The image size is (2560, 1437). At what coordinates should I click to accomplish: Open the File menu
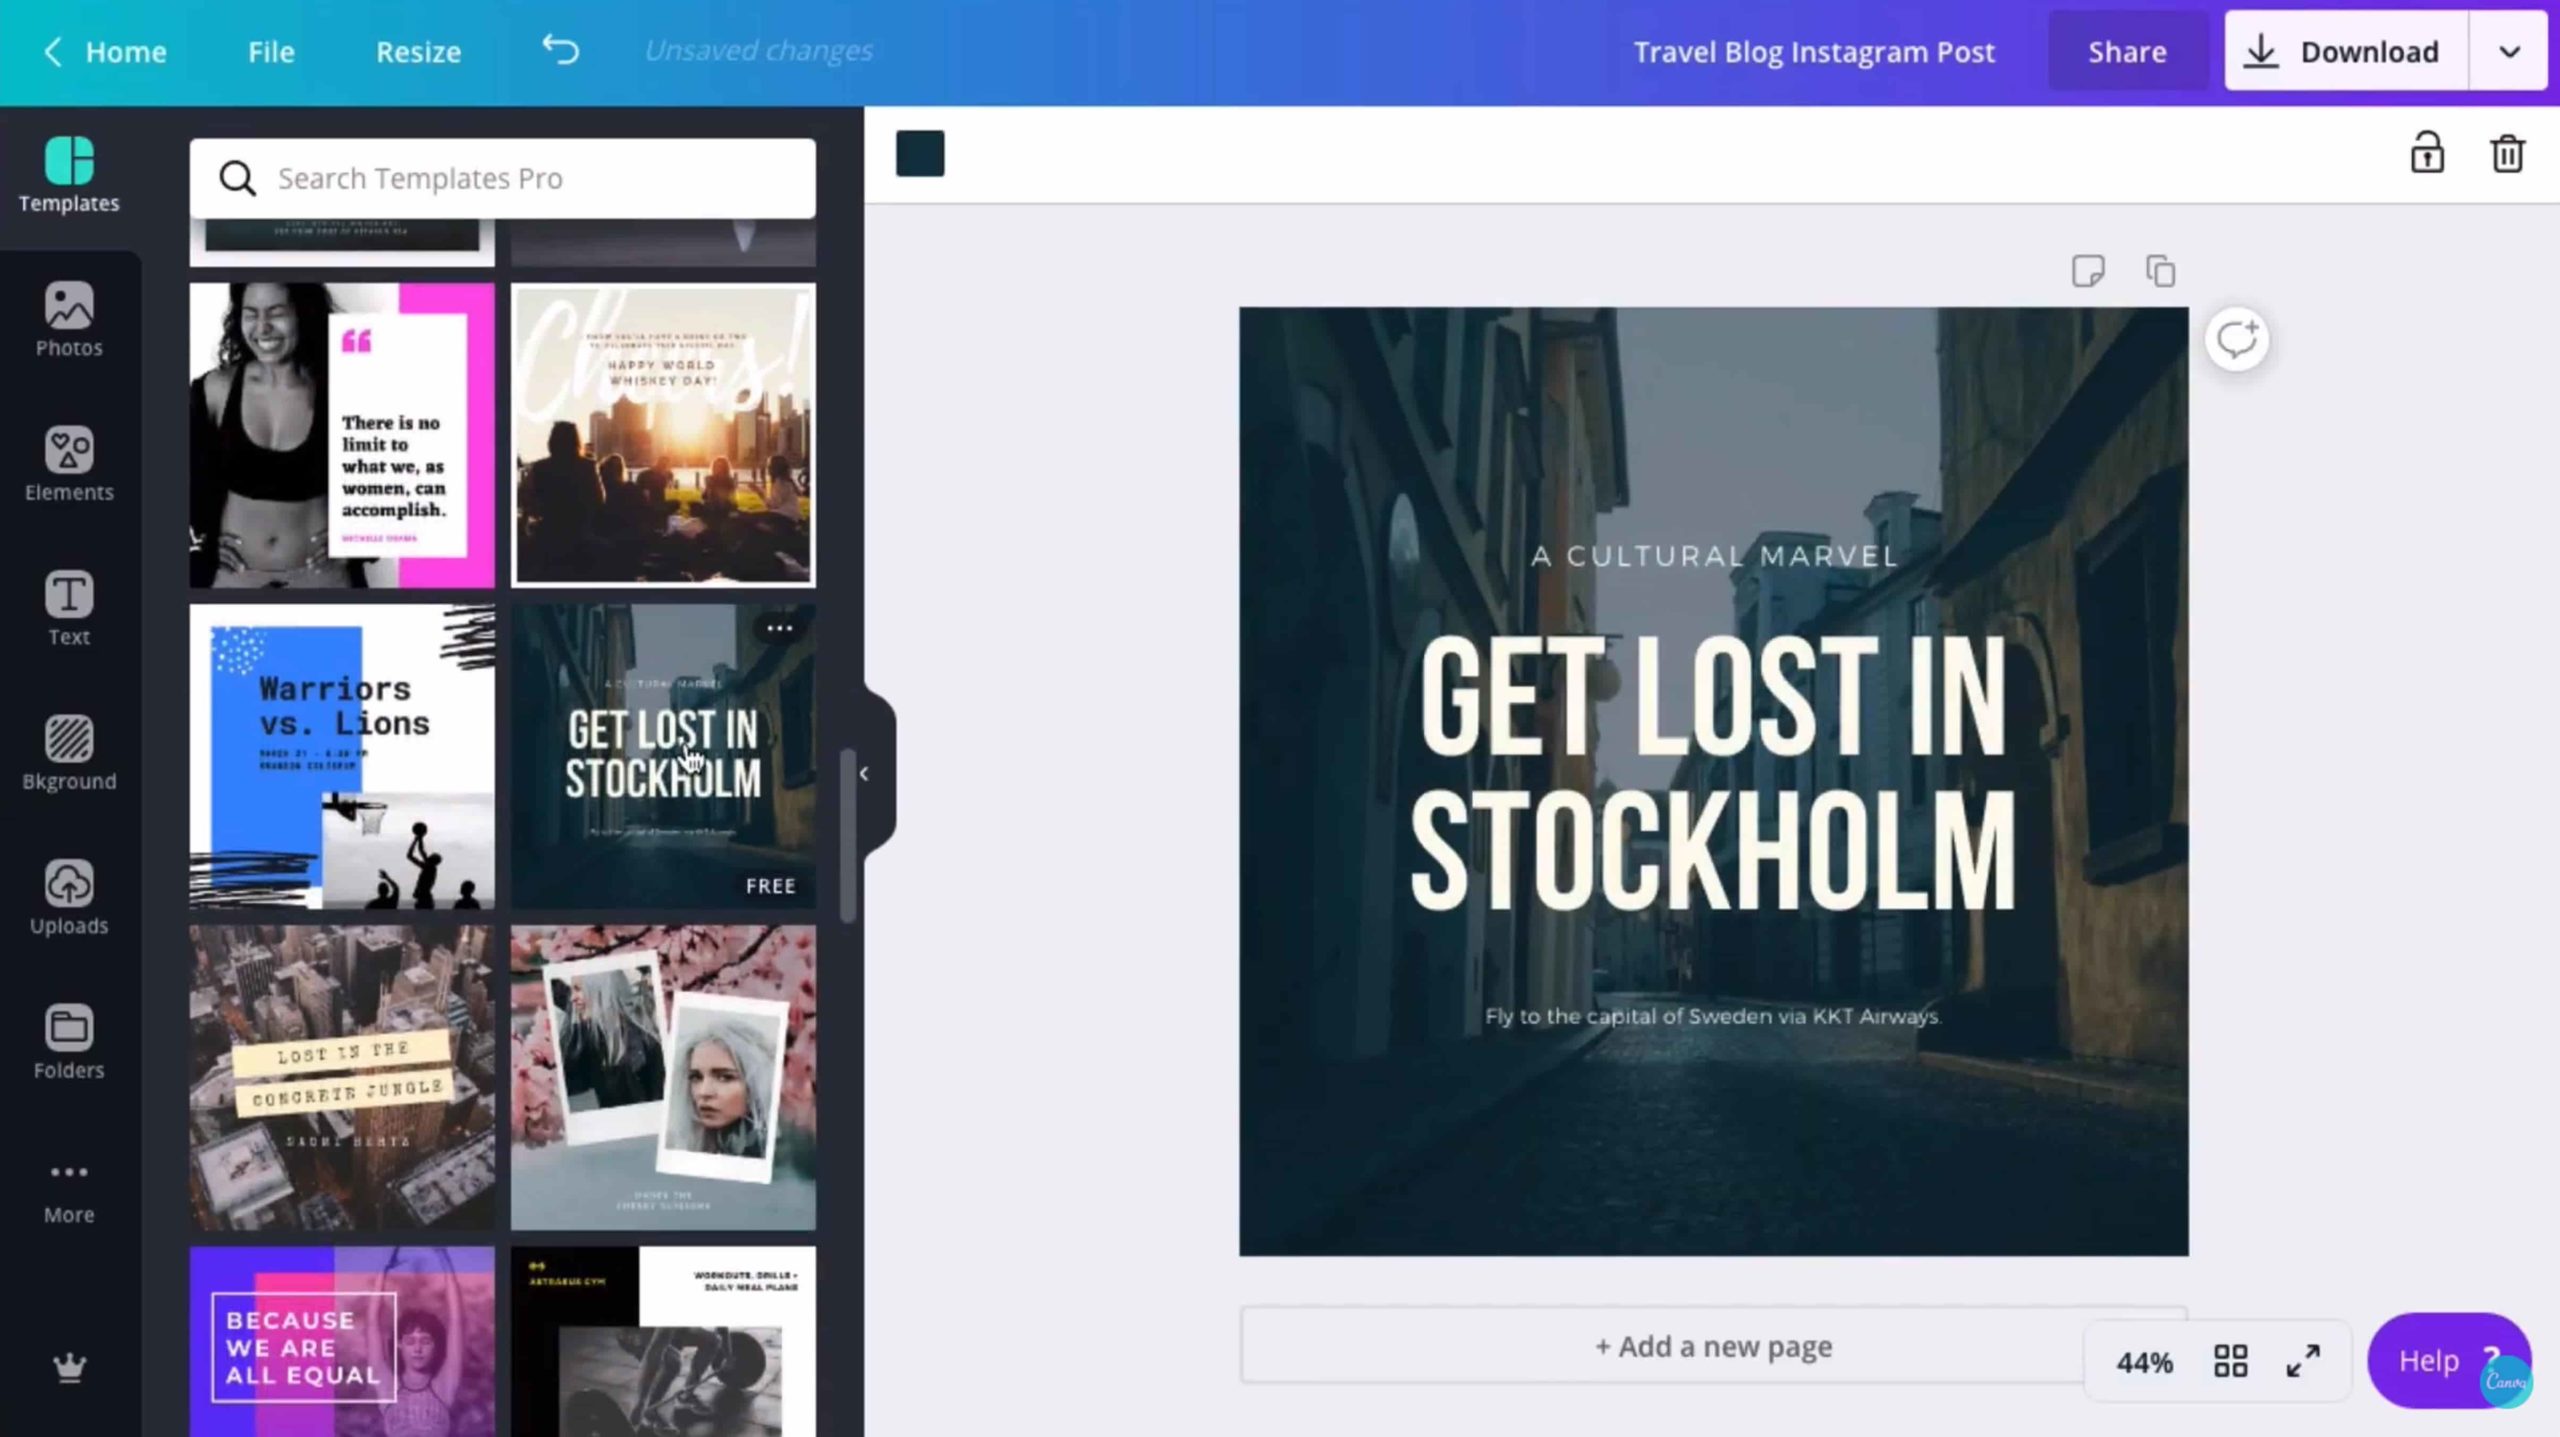[271, 51]
